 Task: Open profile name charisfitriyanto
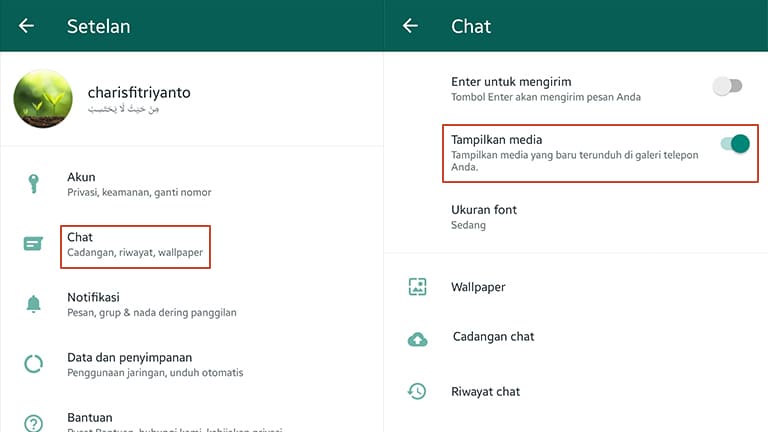139,92
